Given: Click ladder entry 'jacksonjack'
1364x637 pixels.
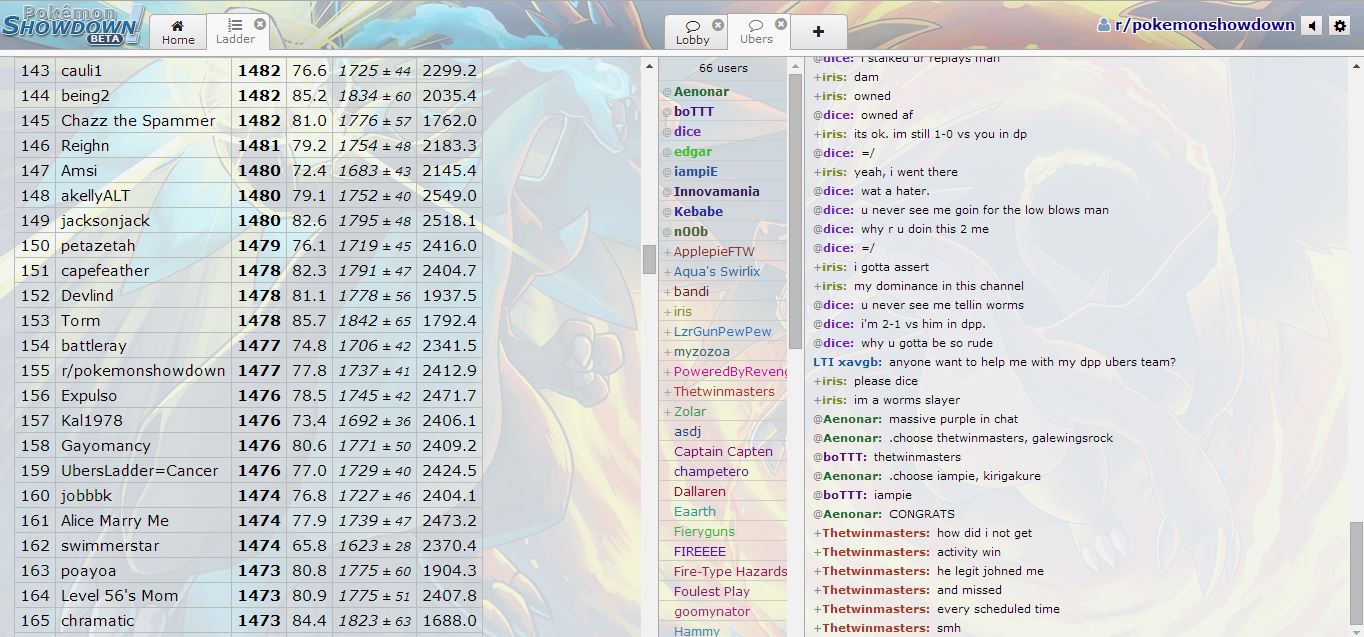Looking at the screenshot, I should coord(105,221).
